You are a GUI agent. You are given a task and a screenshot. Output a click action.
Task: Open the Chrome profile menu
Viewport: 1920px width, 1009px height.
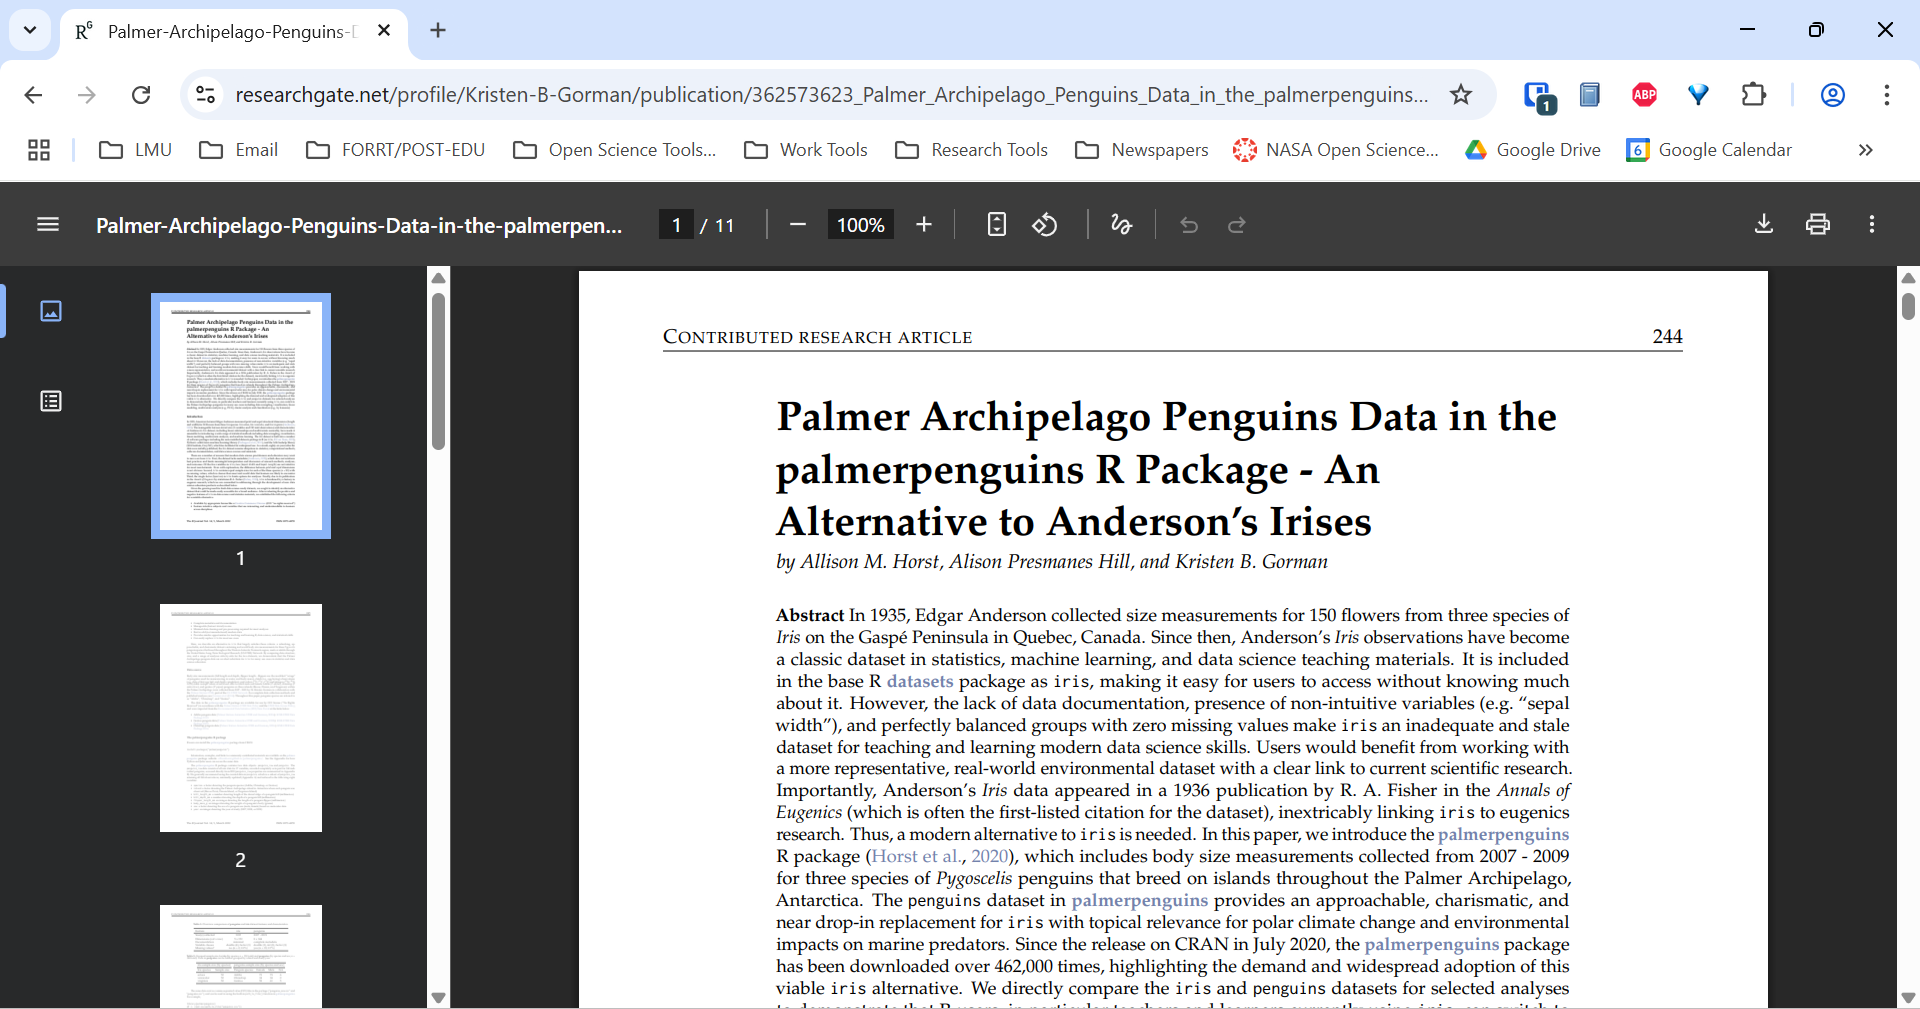[x=1832, y=95]
